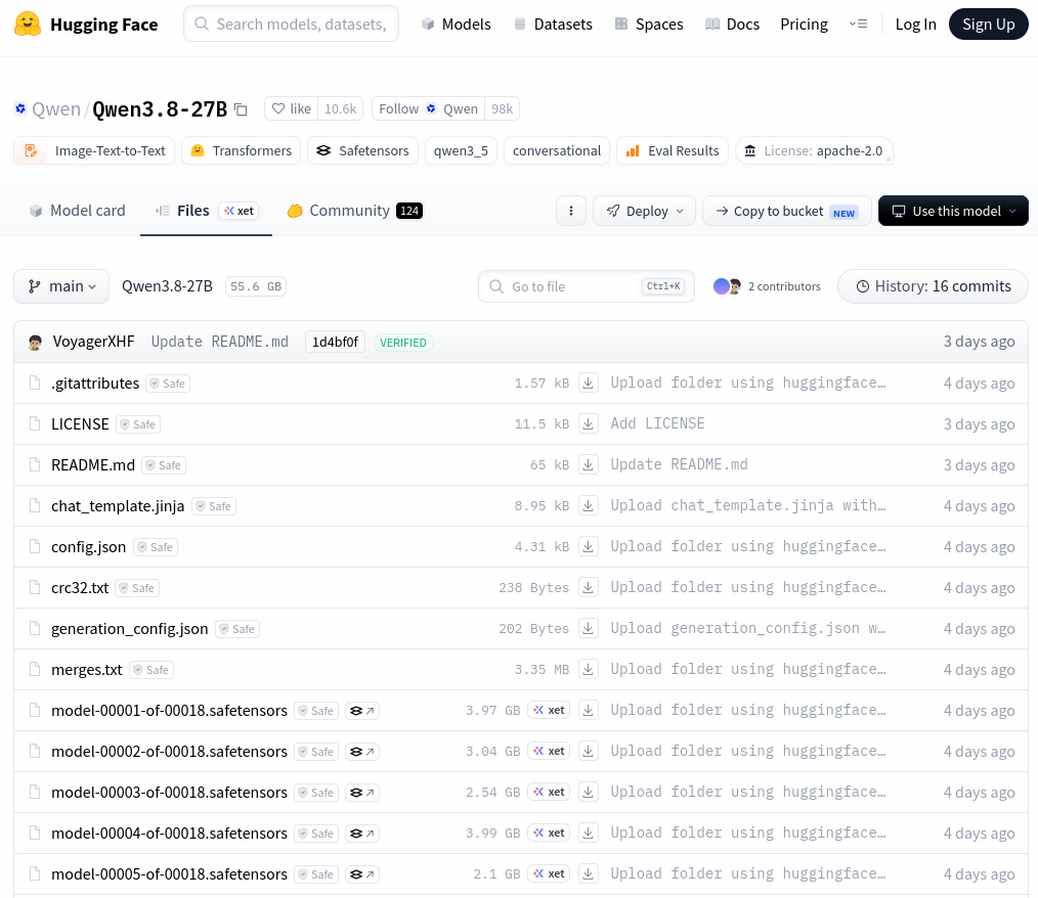This screenshot has height=898, width=1038.
Task: Open the Eval Results tag
Action: [x=673, y=151]
